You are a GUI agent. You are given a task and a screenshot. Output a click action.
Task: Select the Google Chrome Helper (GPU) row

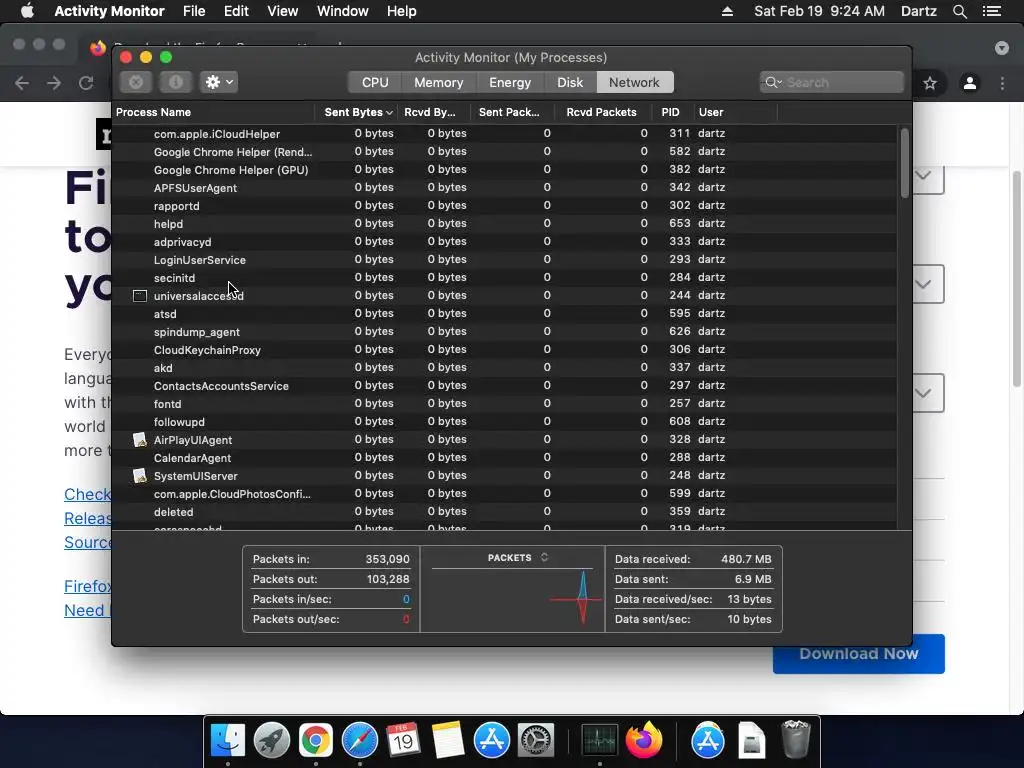point(504,169)
